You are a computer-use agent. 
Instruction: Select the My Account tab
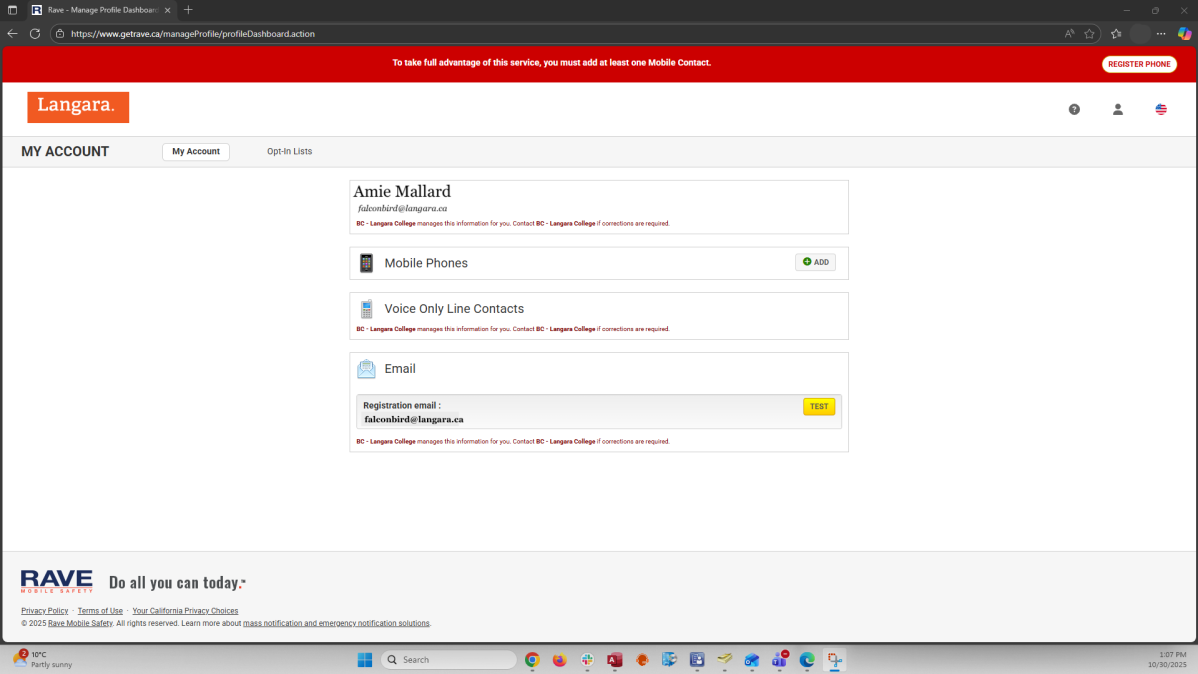pos(196,152)
